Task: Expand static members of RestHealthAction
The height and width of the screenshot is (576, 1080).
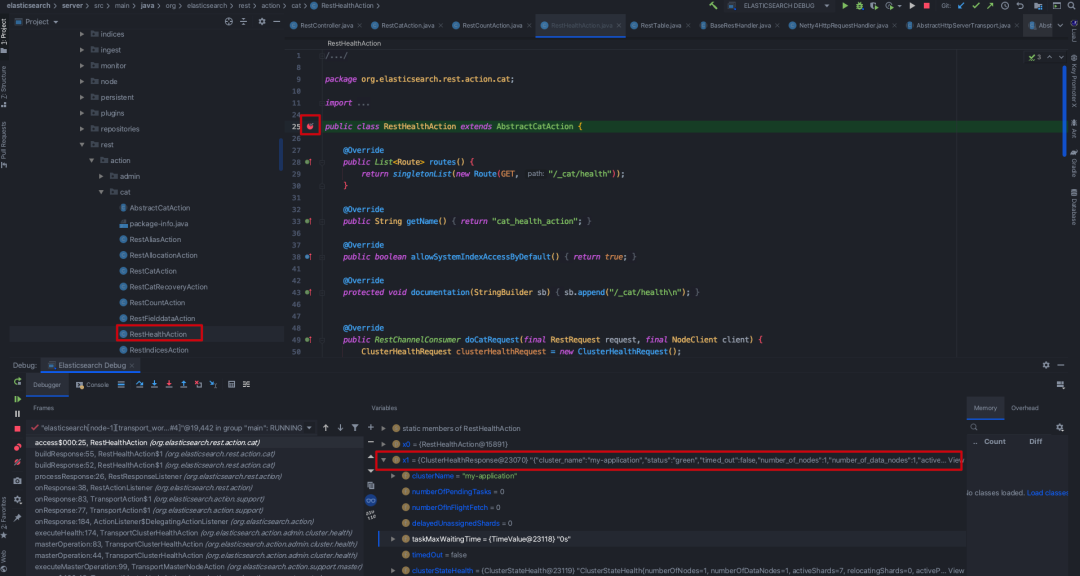Action: pyautogui.click(x=384, y=429)
